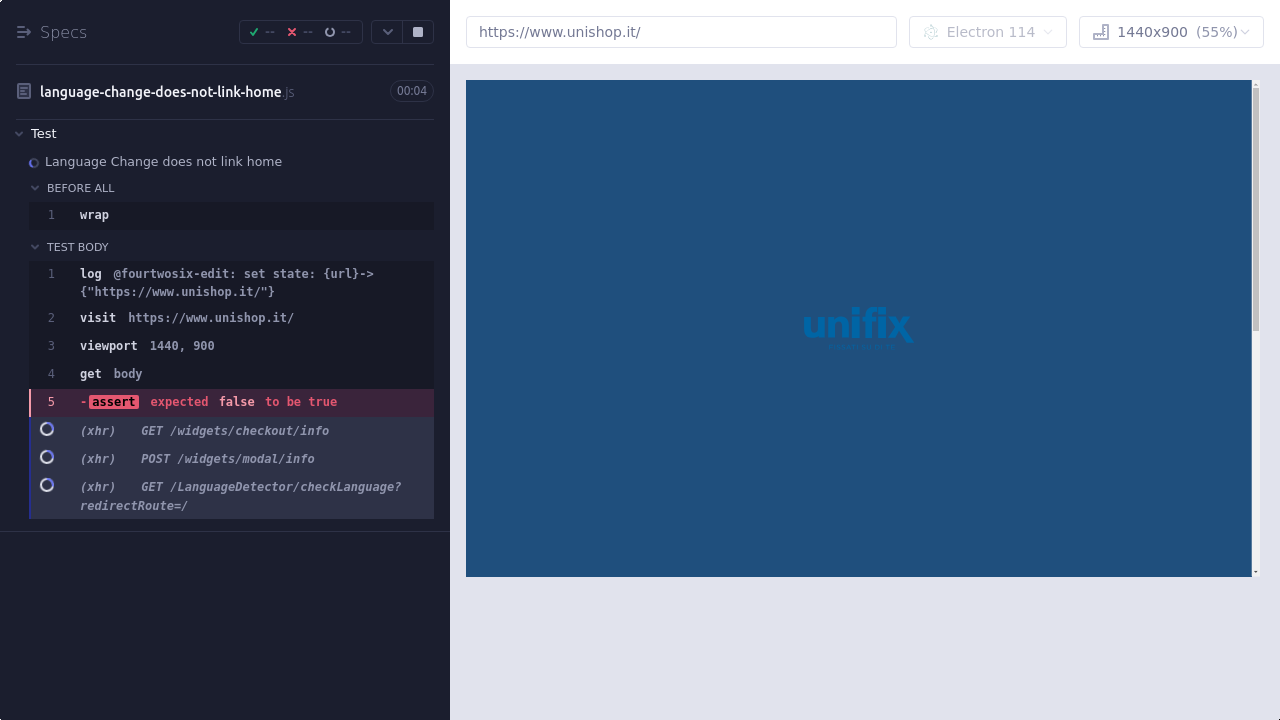
Task: Open the language-change-does-not-link-home.js spec file
Action: pyautogui.click(x=160, y=92)
